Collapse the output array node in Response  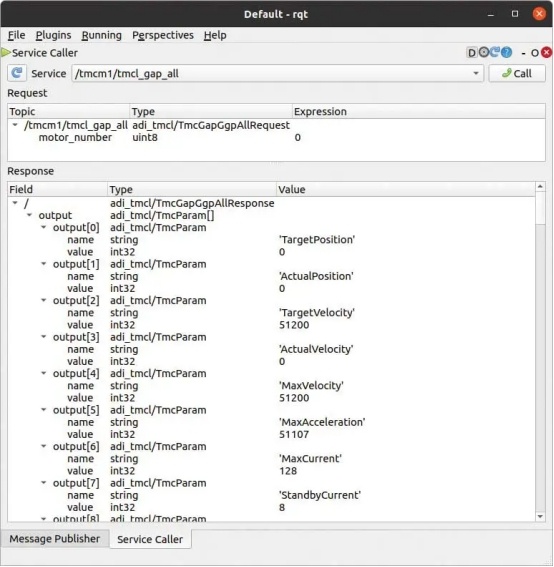(x=29, y=215)
